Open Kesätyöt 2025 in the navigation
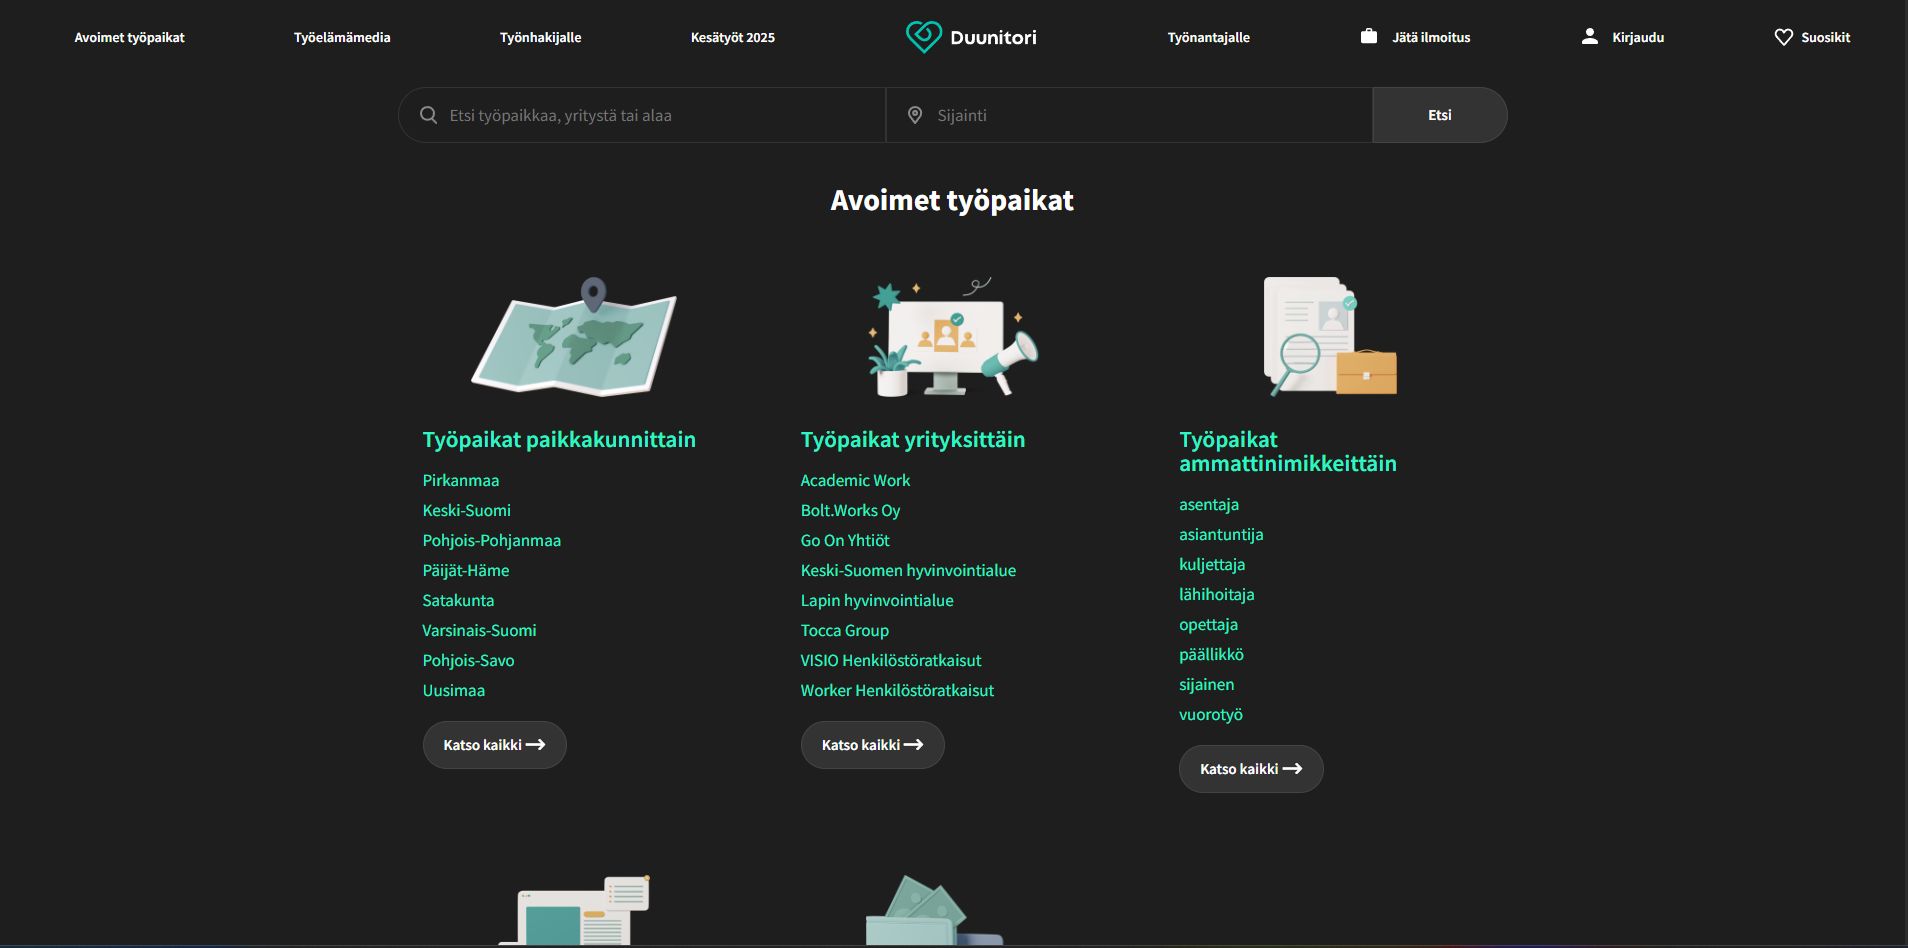1908x948 pixels. 733,37
